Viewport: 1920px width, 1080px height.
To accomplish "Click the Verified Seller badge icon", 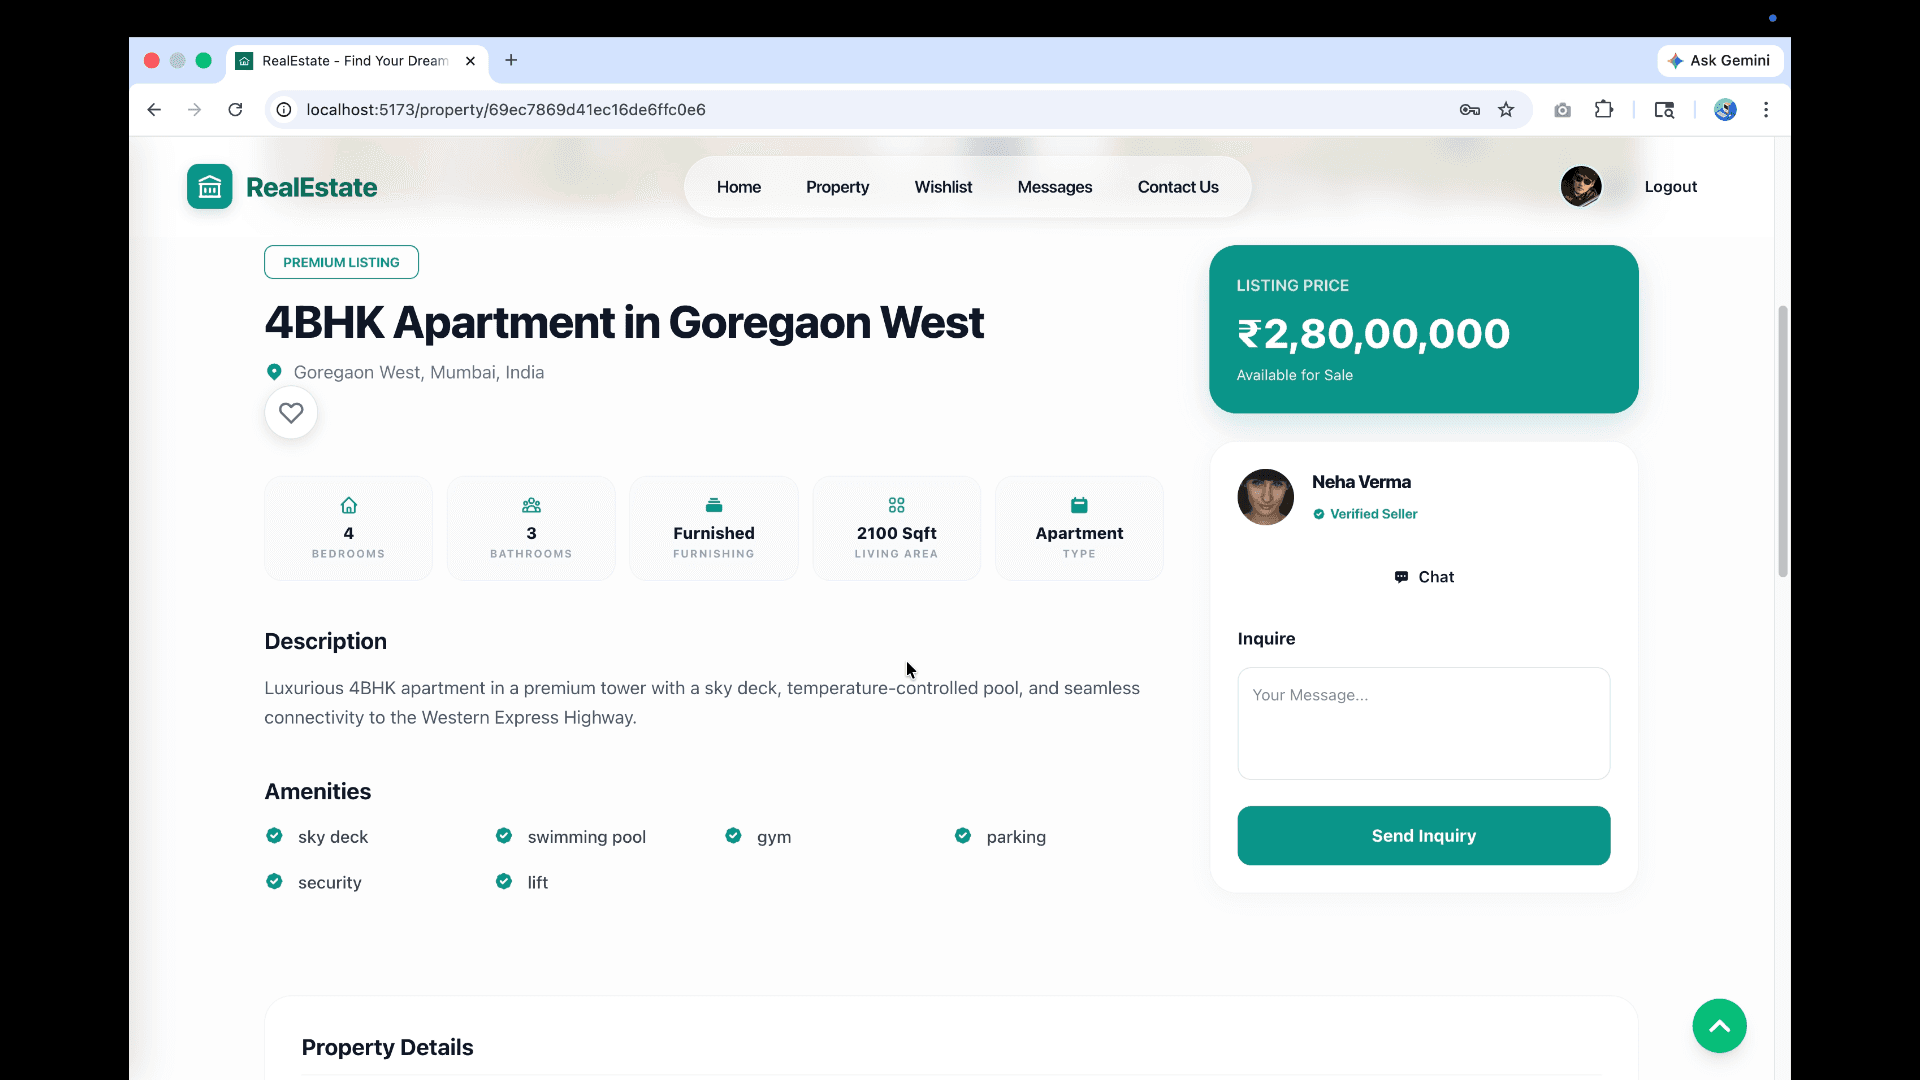I will click(1319, 514).
